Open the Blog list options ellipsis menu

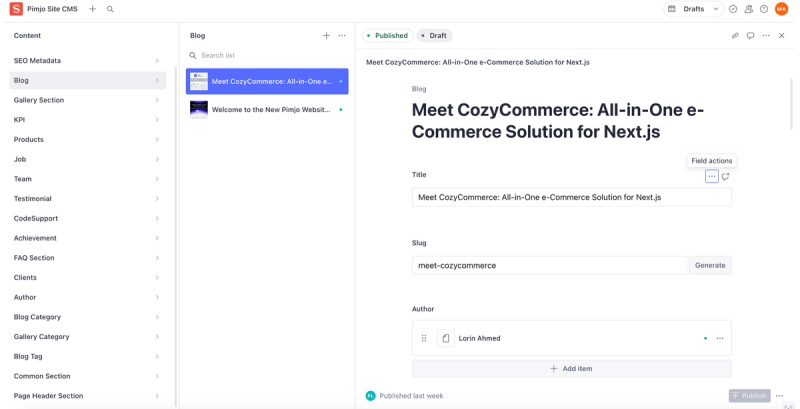(342, 36)
